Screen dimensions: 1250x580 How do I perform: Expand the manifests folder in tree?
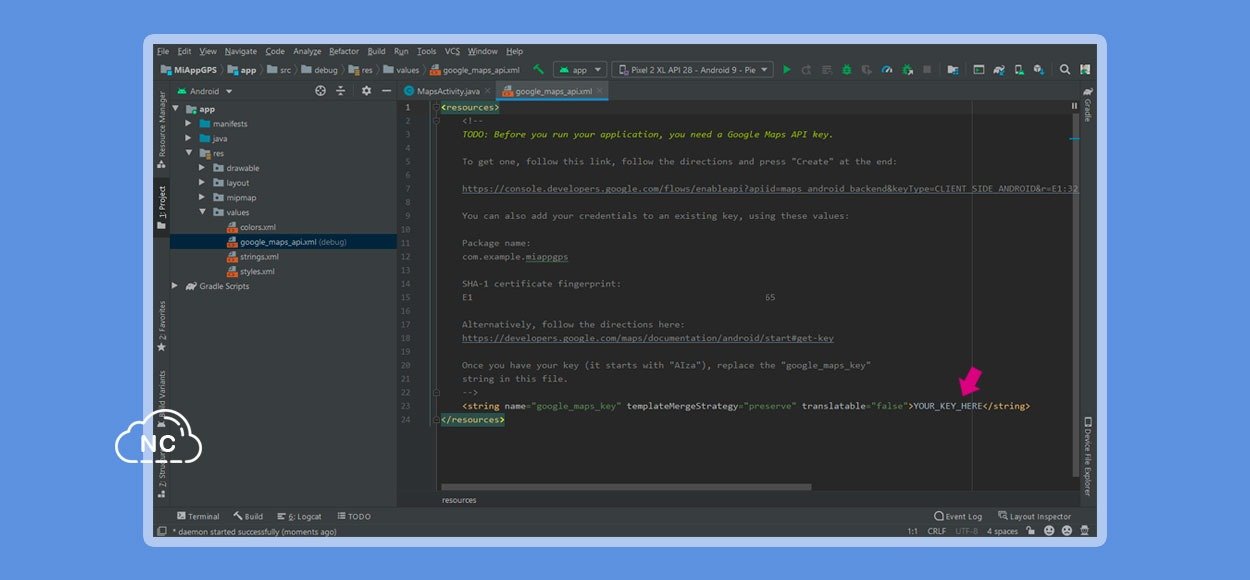(x=188, y=124)
